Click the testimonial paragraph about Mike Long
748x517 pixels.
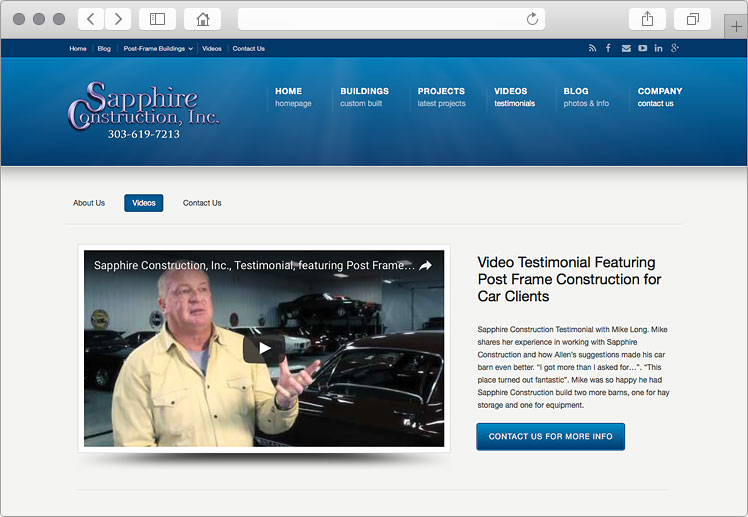coord(573,367)
